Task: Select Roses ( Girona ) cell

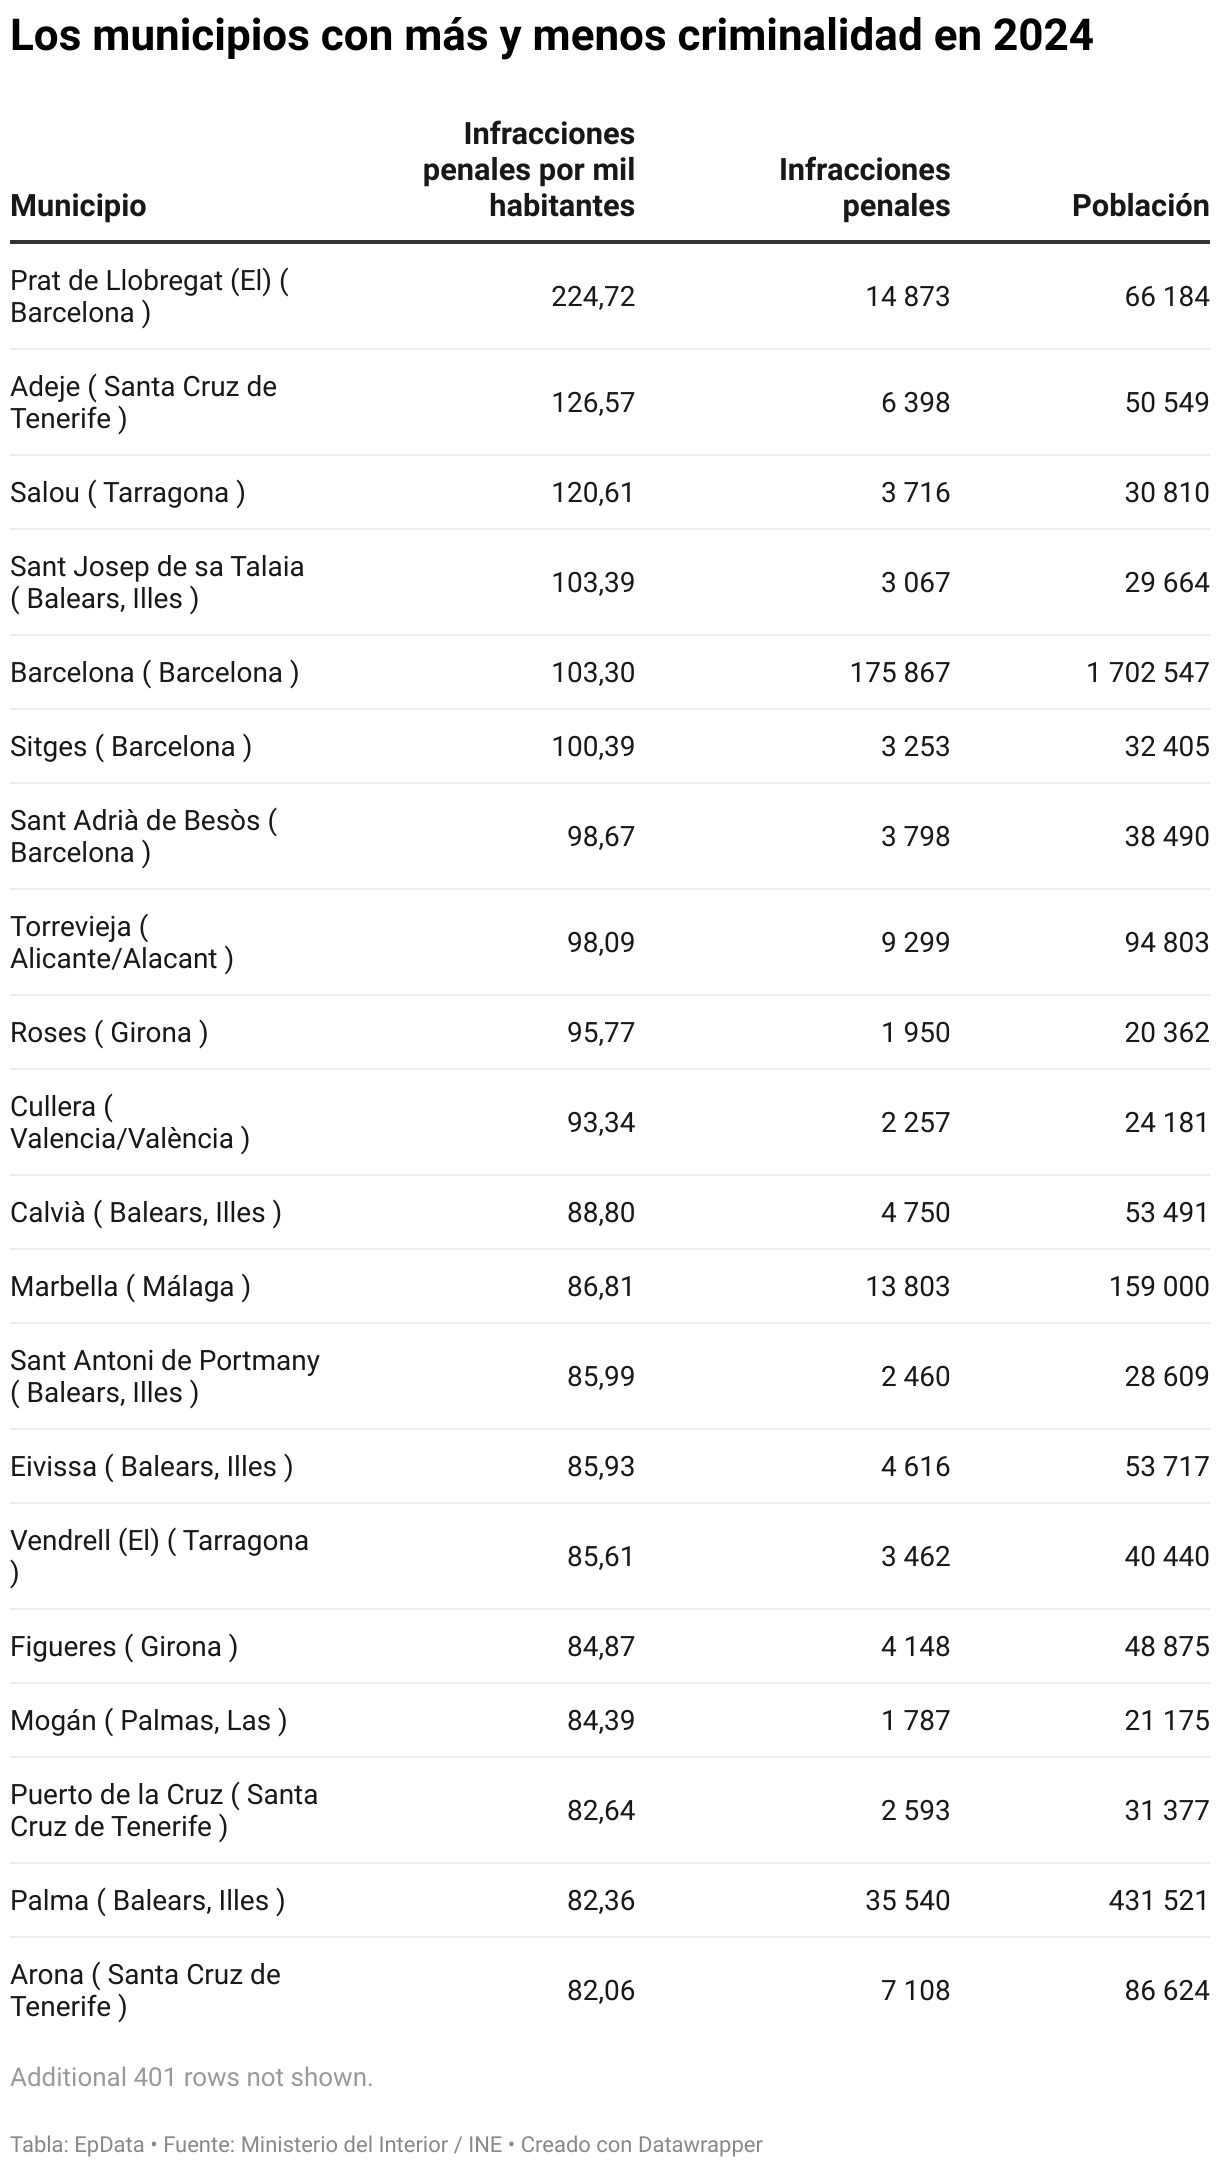Action: (109, 1032)
